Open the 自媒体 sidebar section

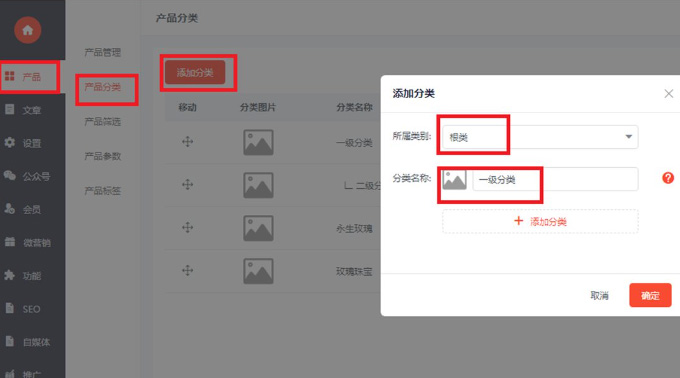(x=36, y=342)
